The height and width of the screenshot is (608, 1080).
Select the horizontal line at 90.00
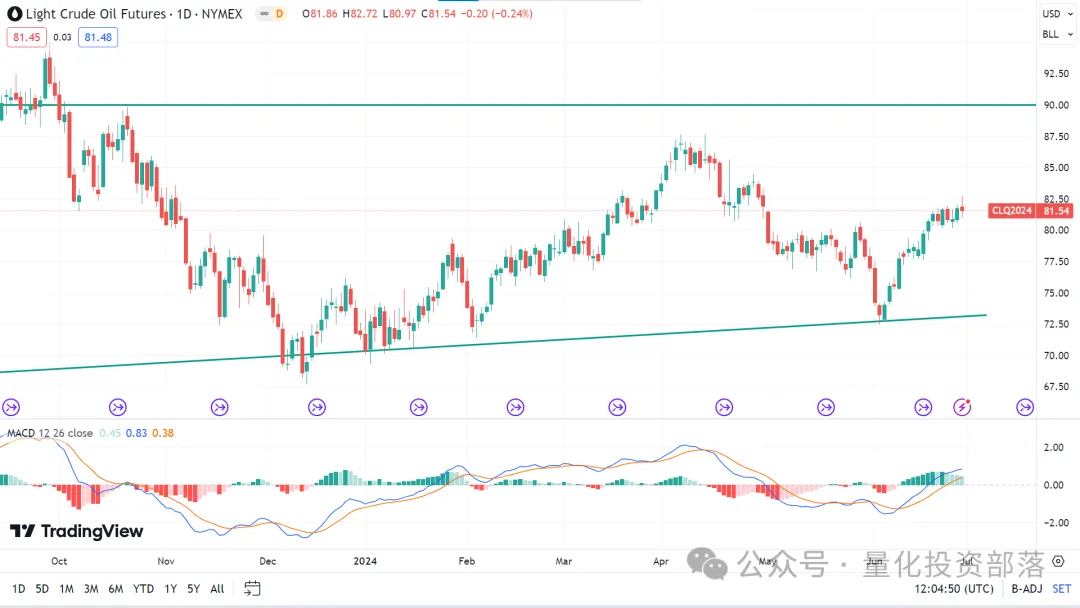(x=517, y=105)
